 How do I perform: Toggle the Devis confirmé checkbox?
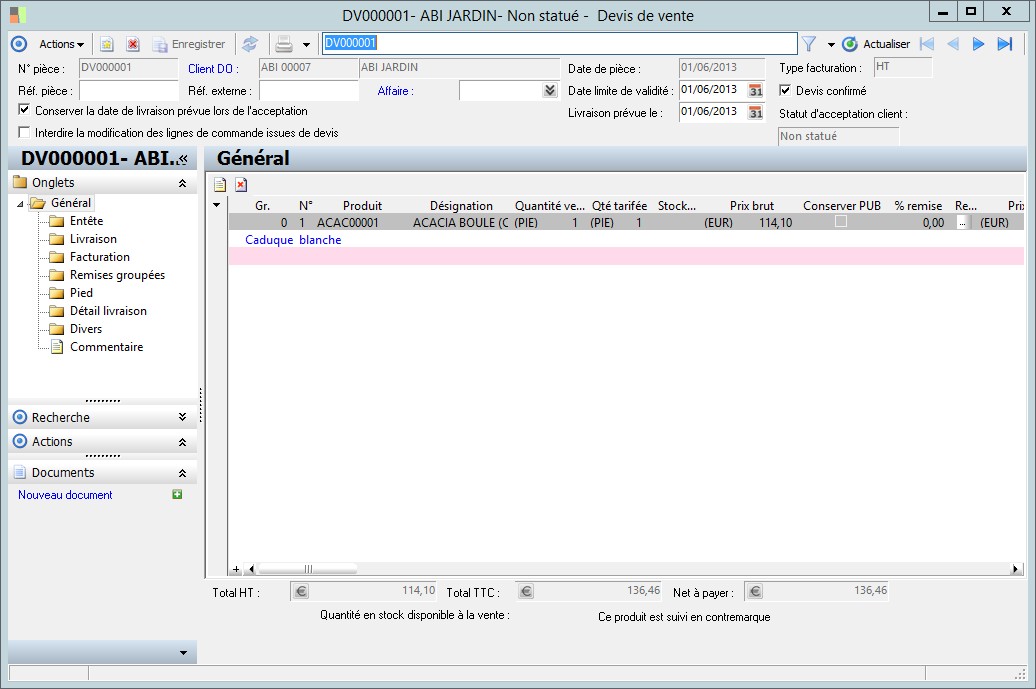click(x=785, y=91)
